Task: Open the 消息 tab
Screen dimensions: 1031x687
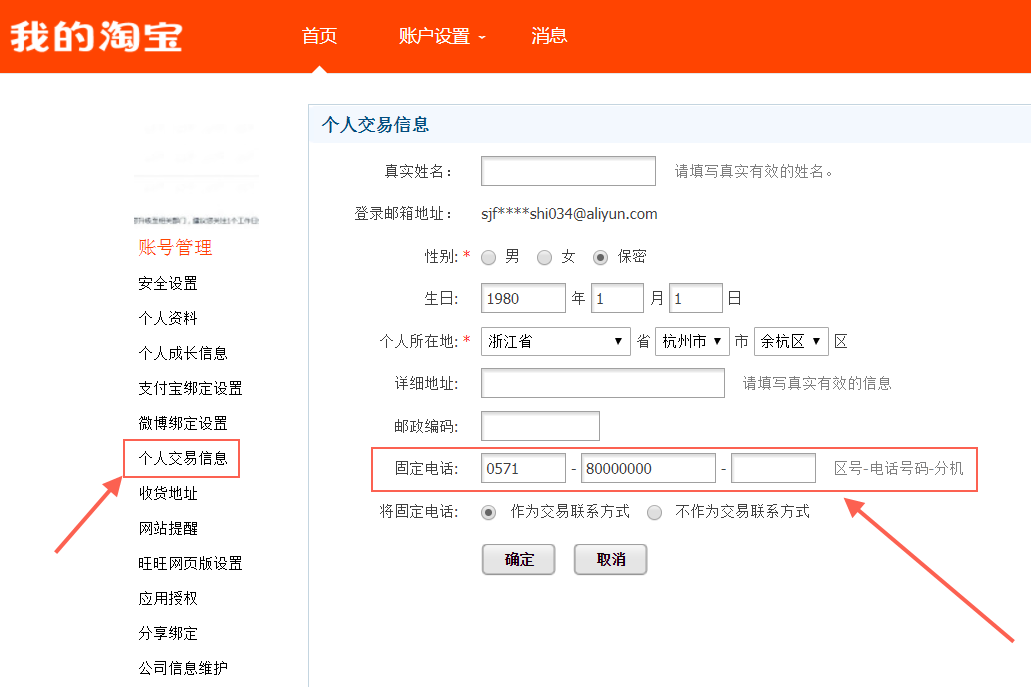Action: pyautogui.click(x=549, y=36)
